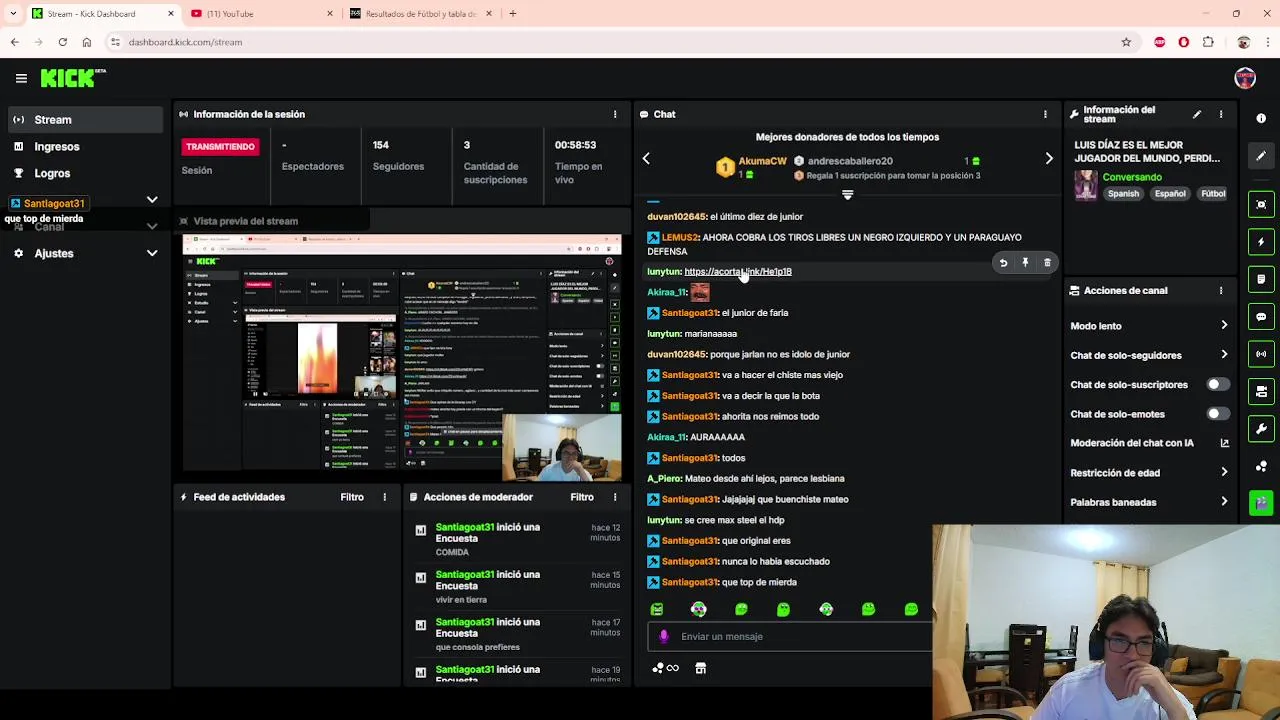
Task: Open the channel points infinity icon below chat
Action: click(x=665, y=668)
